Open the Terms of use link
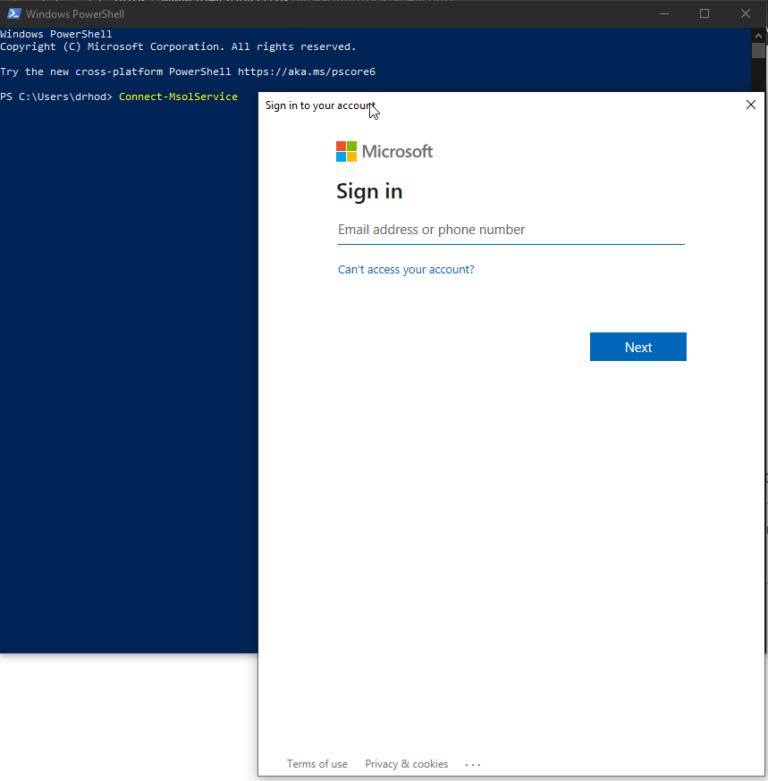Image resolution: width=768 pixels, height=781 pixels. point(317,764)
